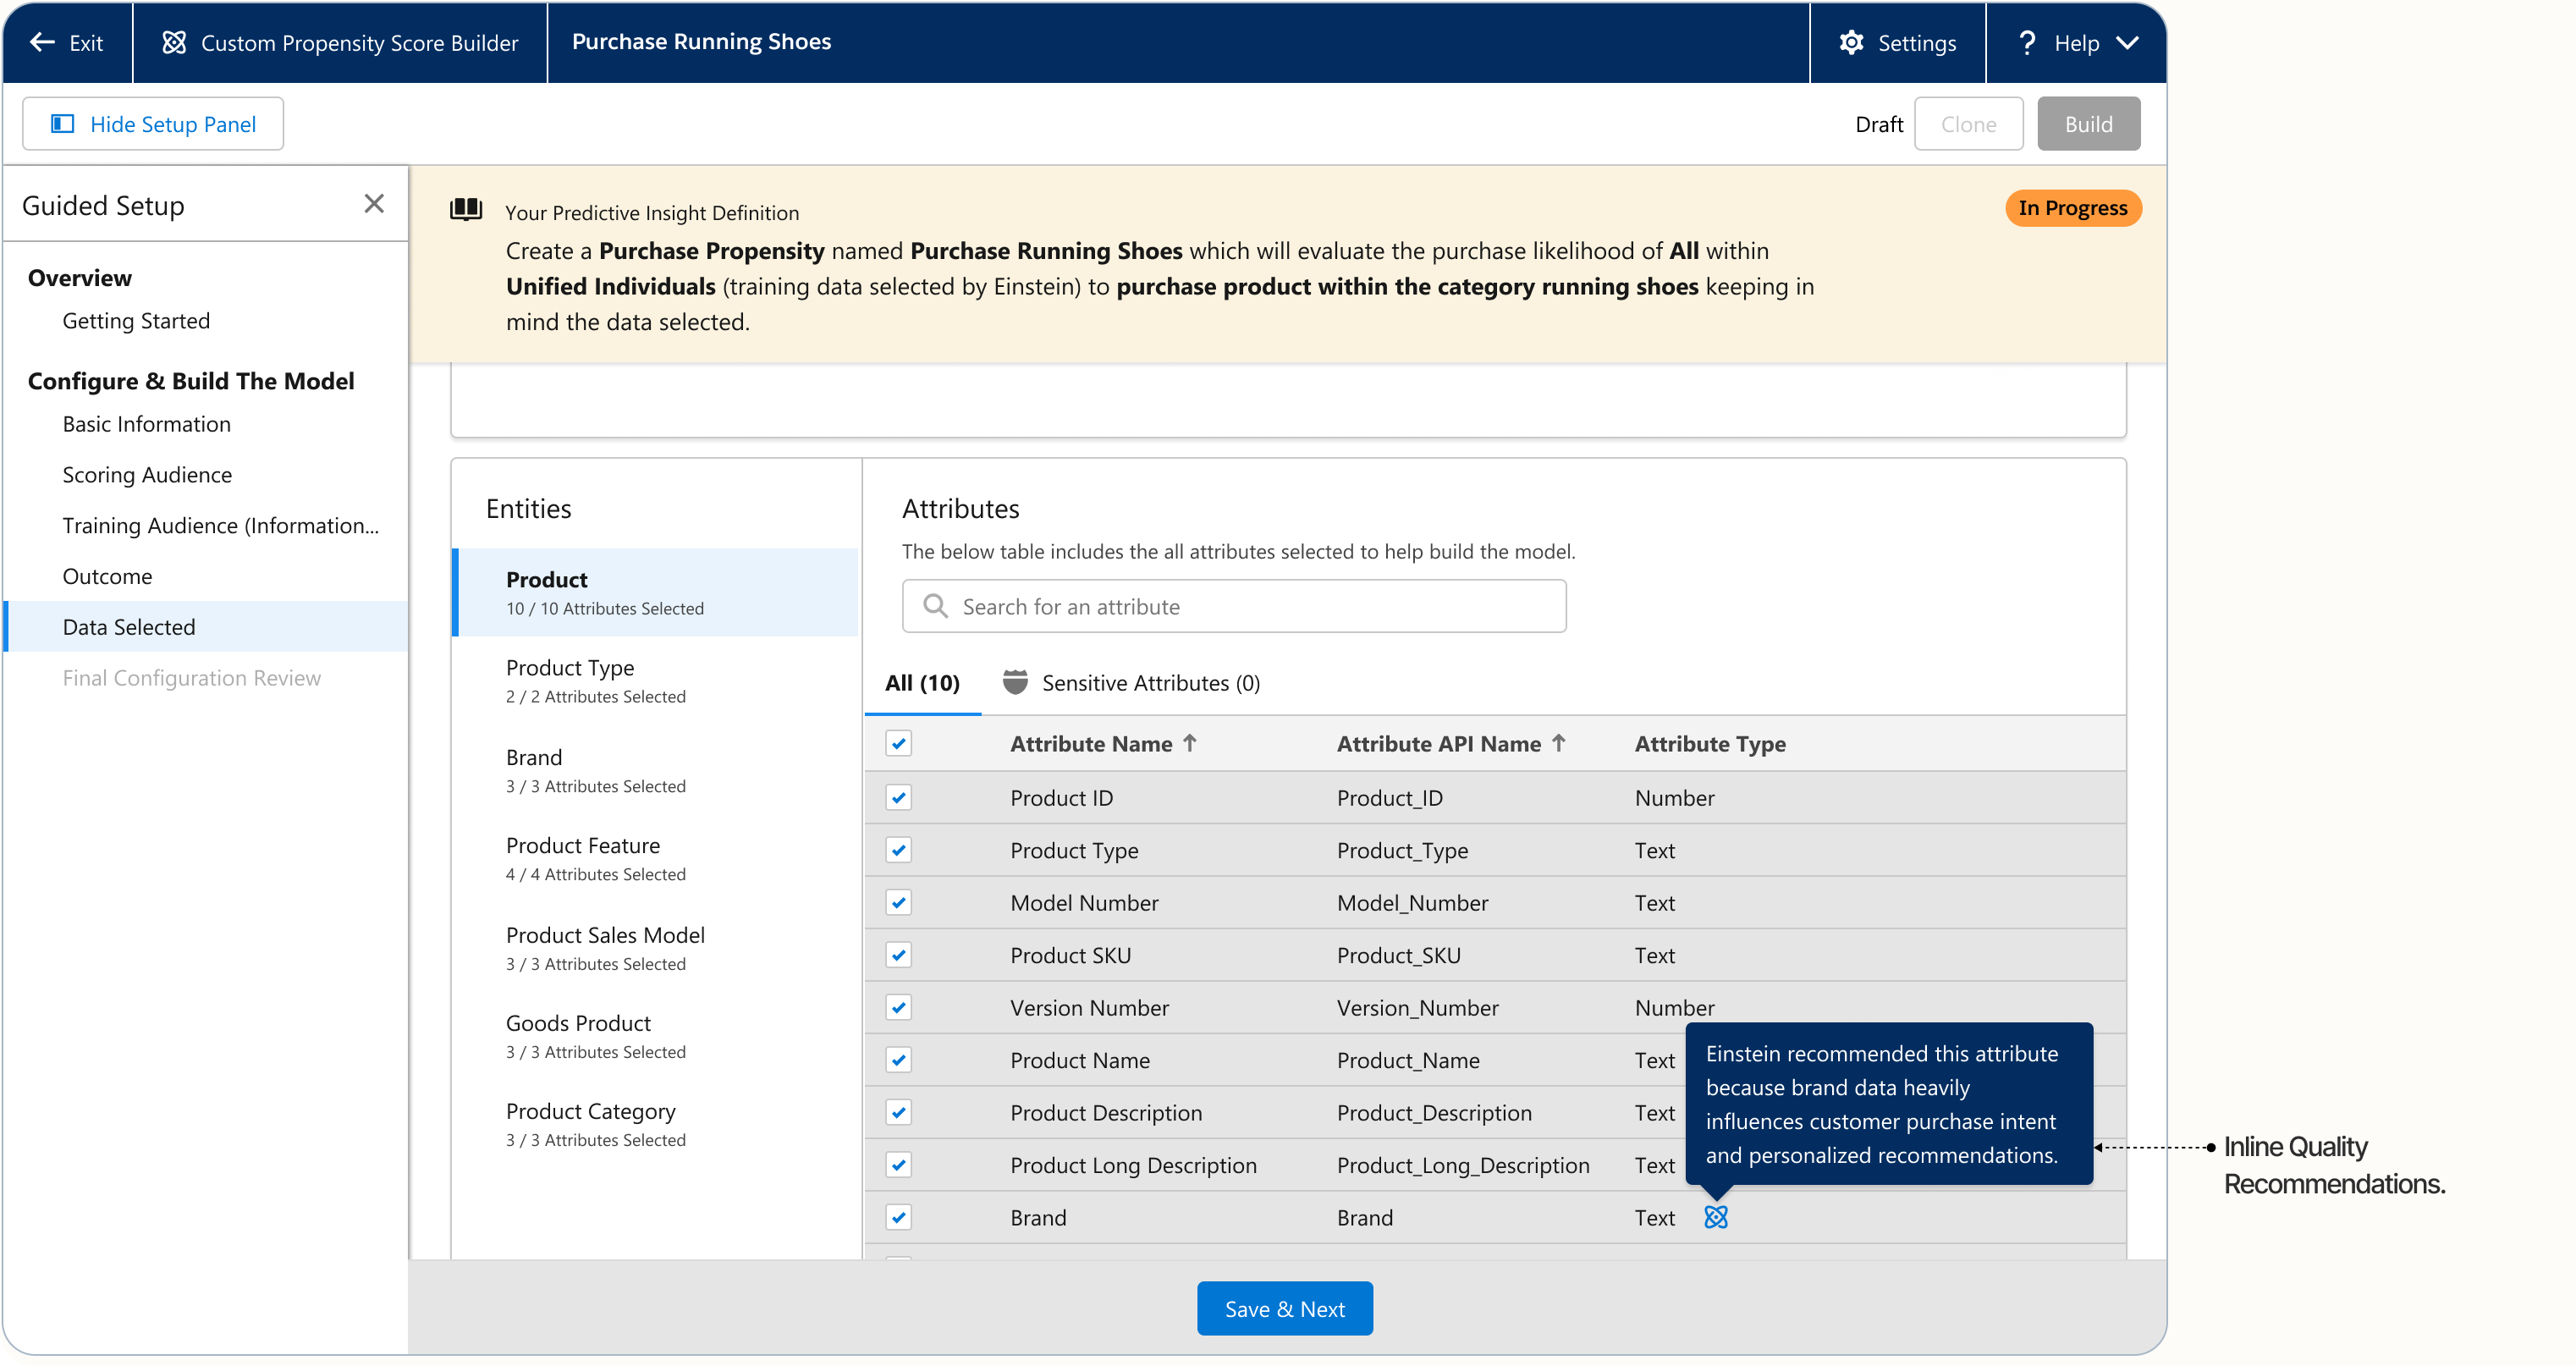Image resolution: width=2576 pixels, height=1366 pixels.
Task: Open Settings gear icon
Action: point(1851,42)
